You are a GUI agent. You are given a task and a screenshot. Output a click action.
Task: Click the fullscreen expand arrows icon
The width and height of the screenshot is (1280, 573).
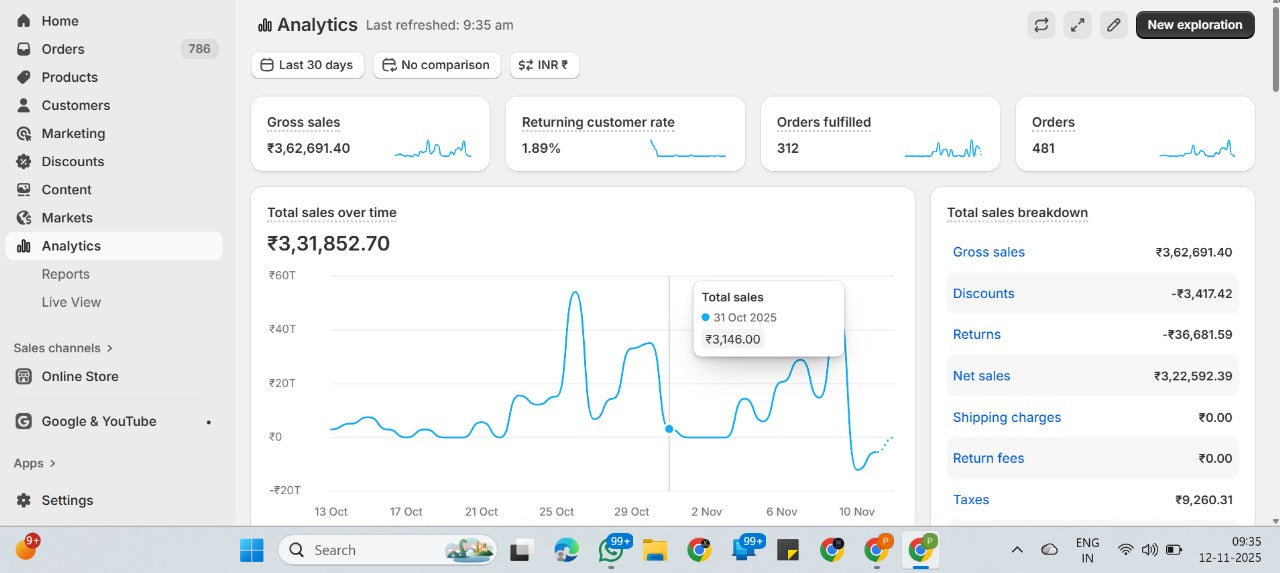pos(1077,25)
